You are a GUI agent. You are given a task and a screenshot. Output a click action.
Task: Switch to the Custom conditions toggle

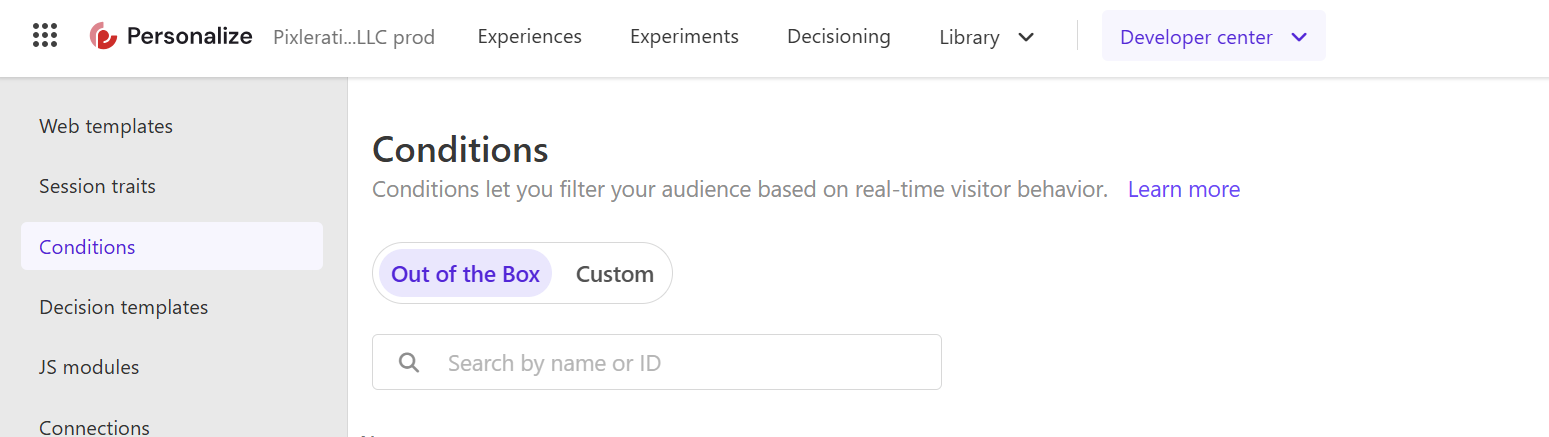point(614,274)
